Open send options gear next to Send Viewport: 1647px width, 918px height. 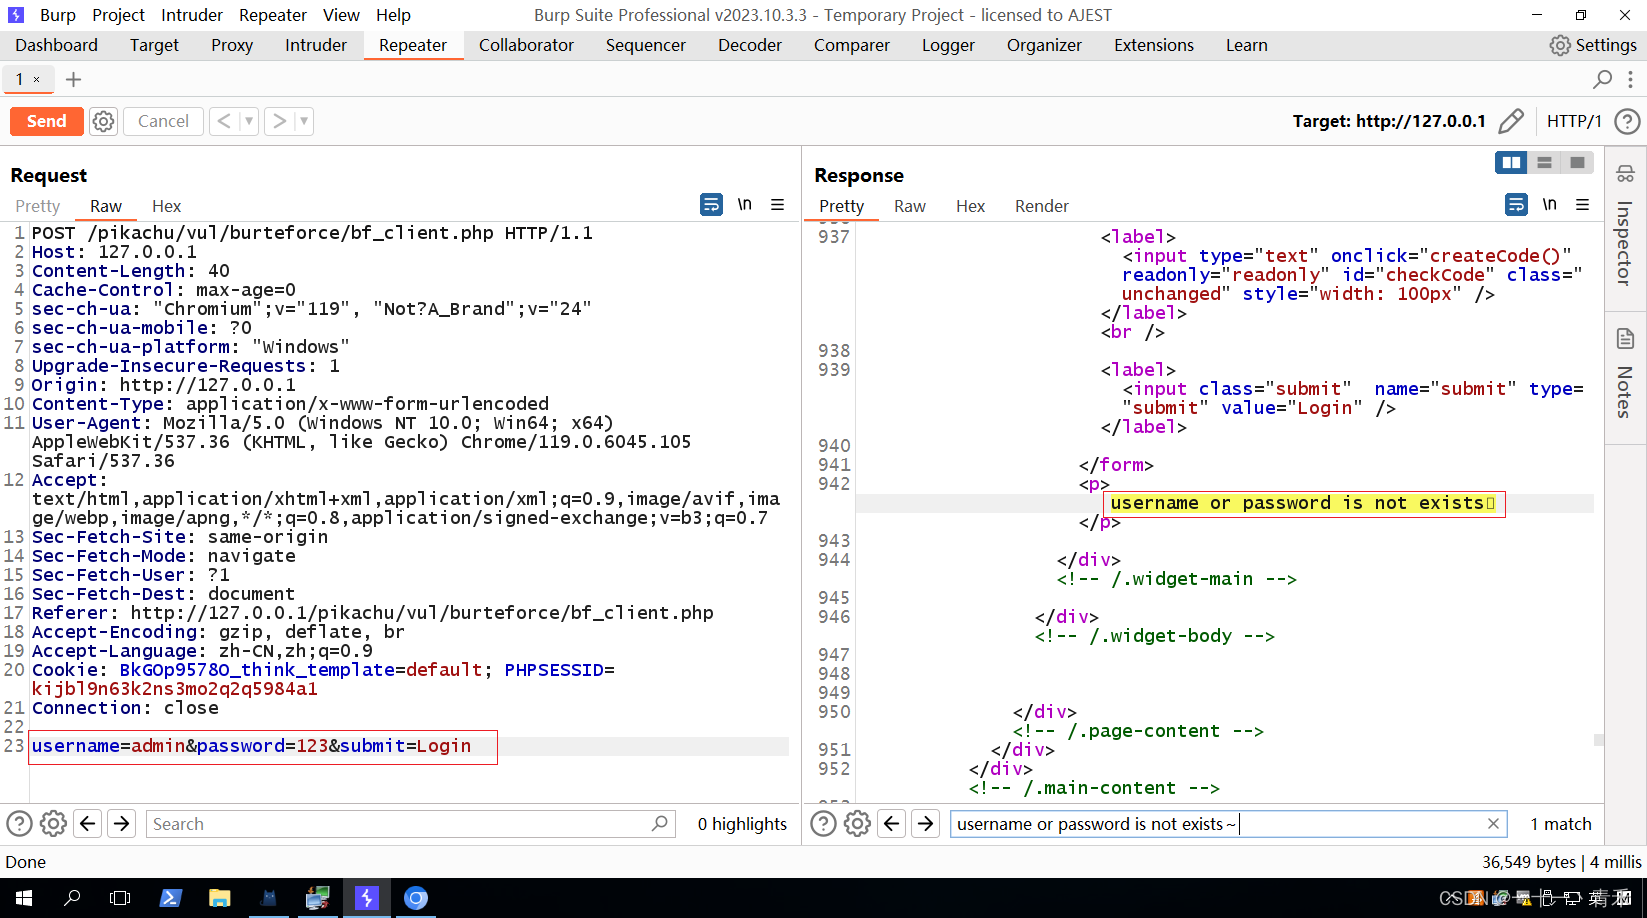click(103, 121)
